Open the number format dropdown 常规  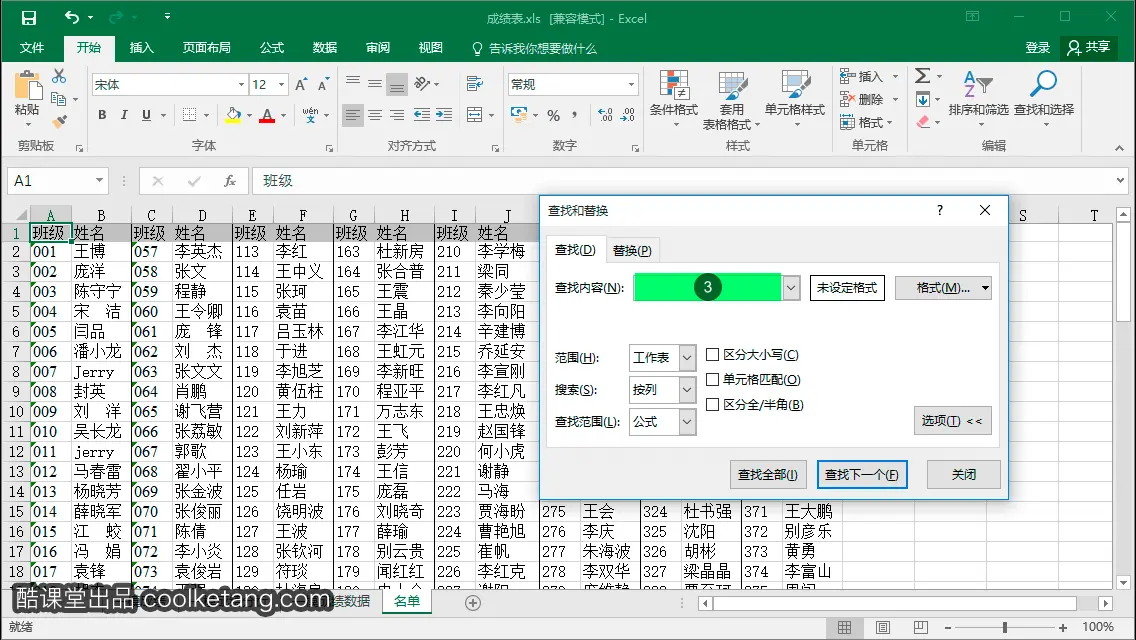pyautogui.click(x=631, y=85)
